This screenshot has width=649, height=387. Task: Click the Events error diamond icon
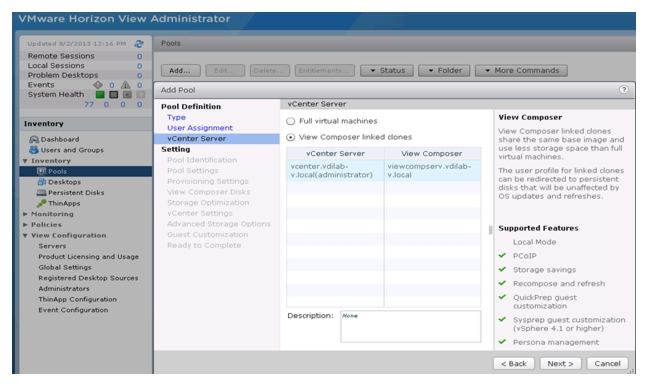coord(98,85)
